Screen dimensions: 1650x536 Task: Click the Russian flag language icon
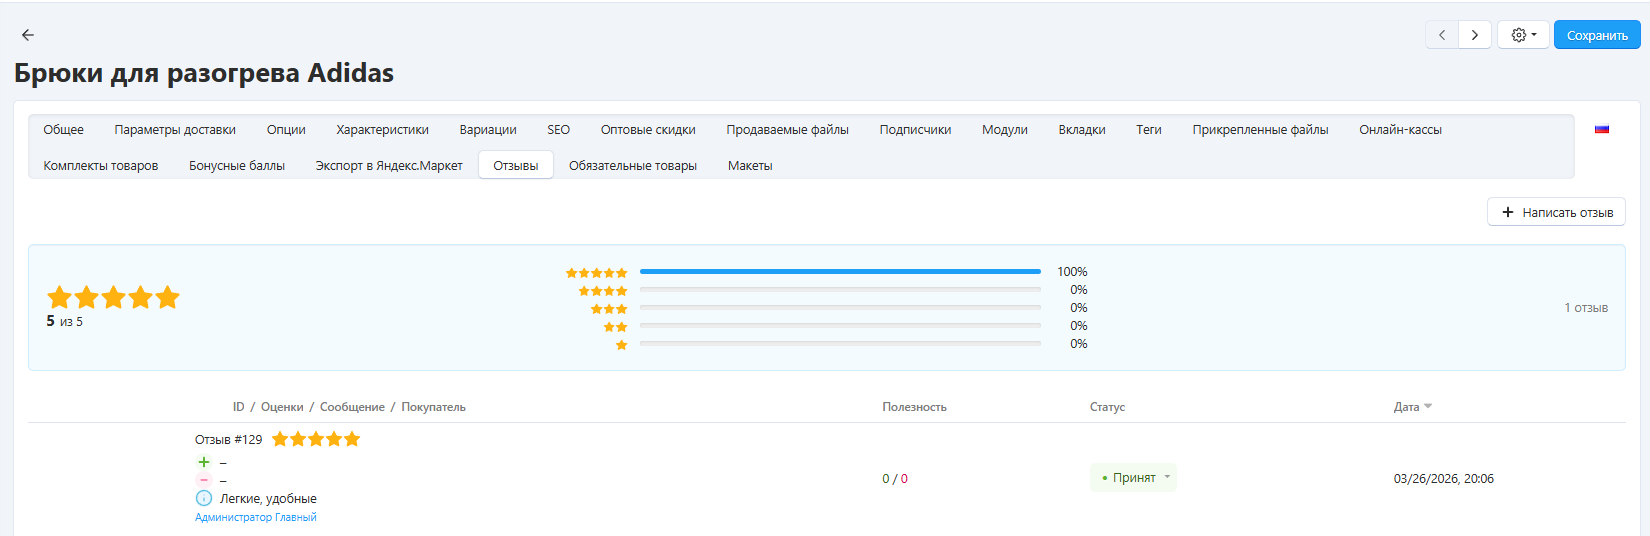(1601, 129)
